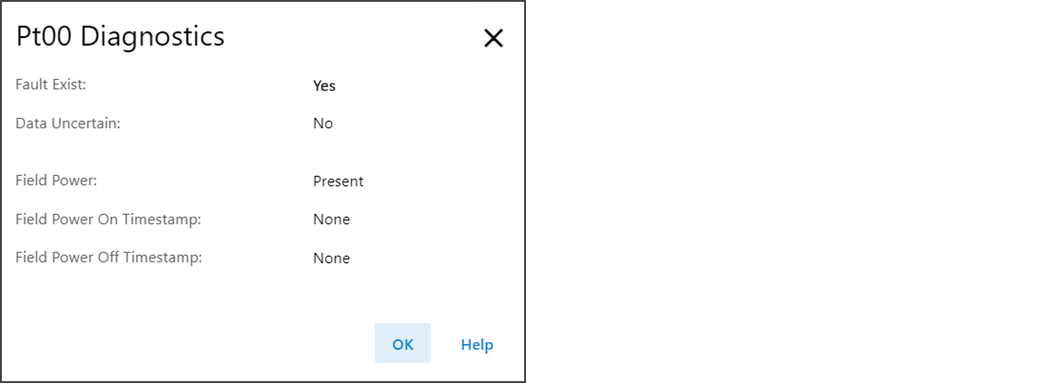Screen dimensions: 1050x385
Task: Select the Fault Exist value Yes
Action: (324, 86)
